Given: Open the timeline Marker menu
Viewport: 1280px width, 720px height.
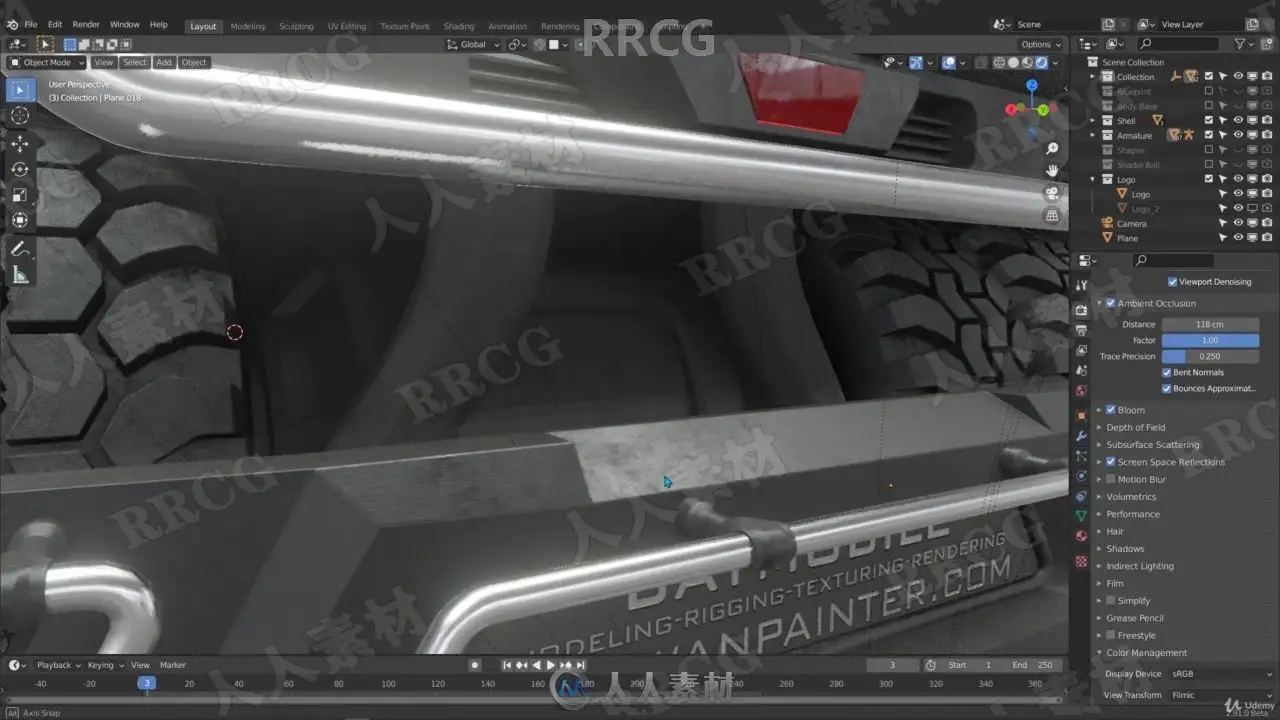Looking at the screenshot, I should [173, 665].
